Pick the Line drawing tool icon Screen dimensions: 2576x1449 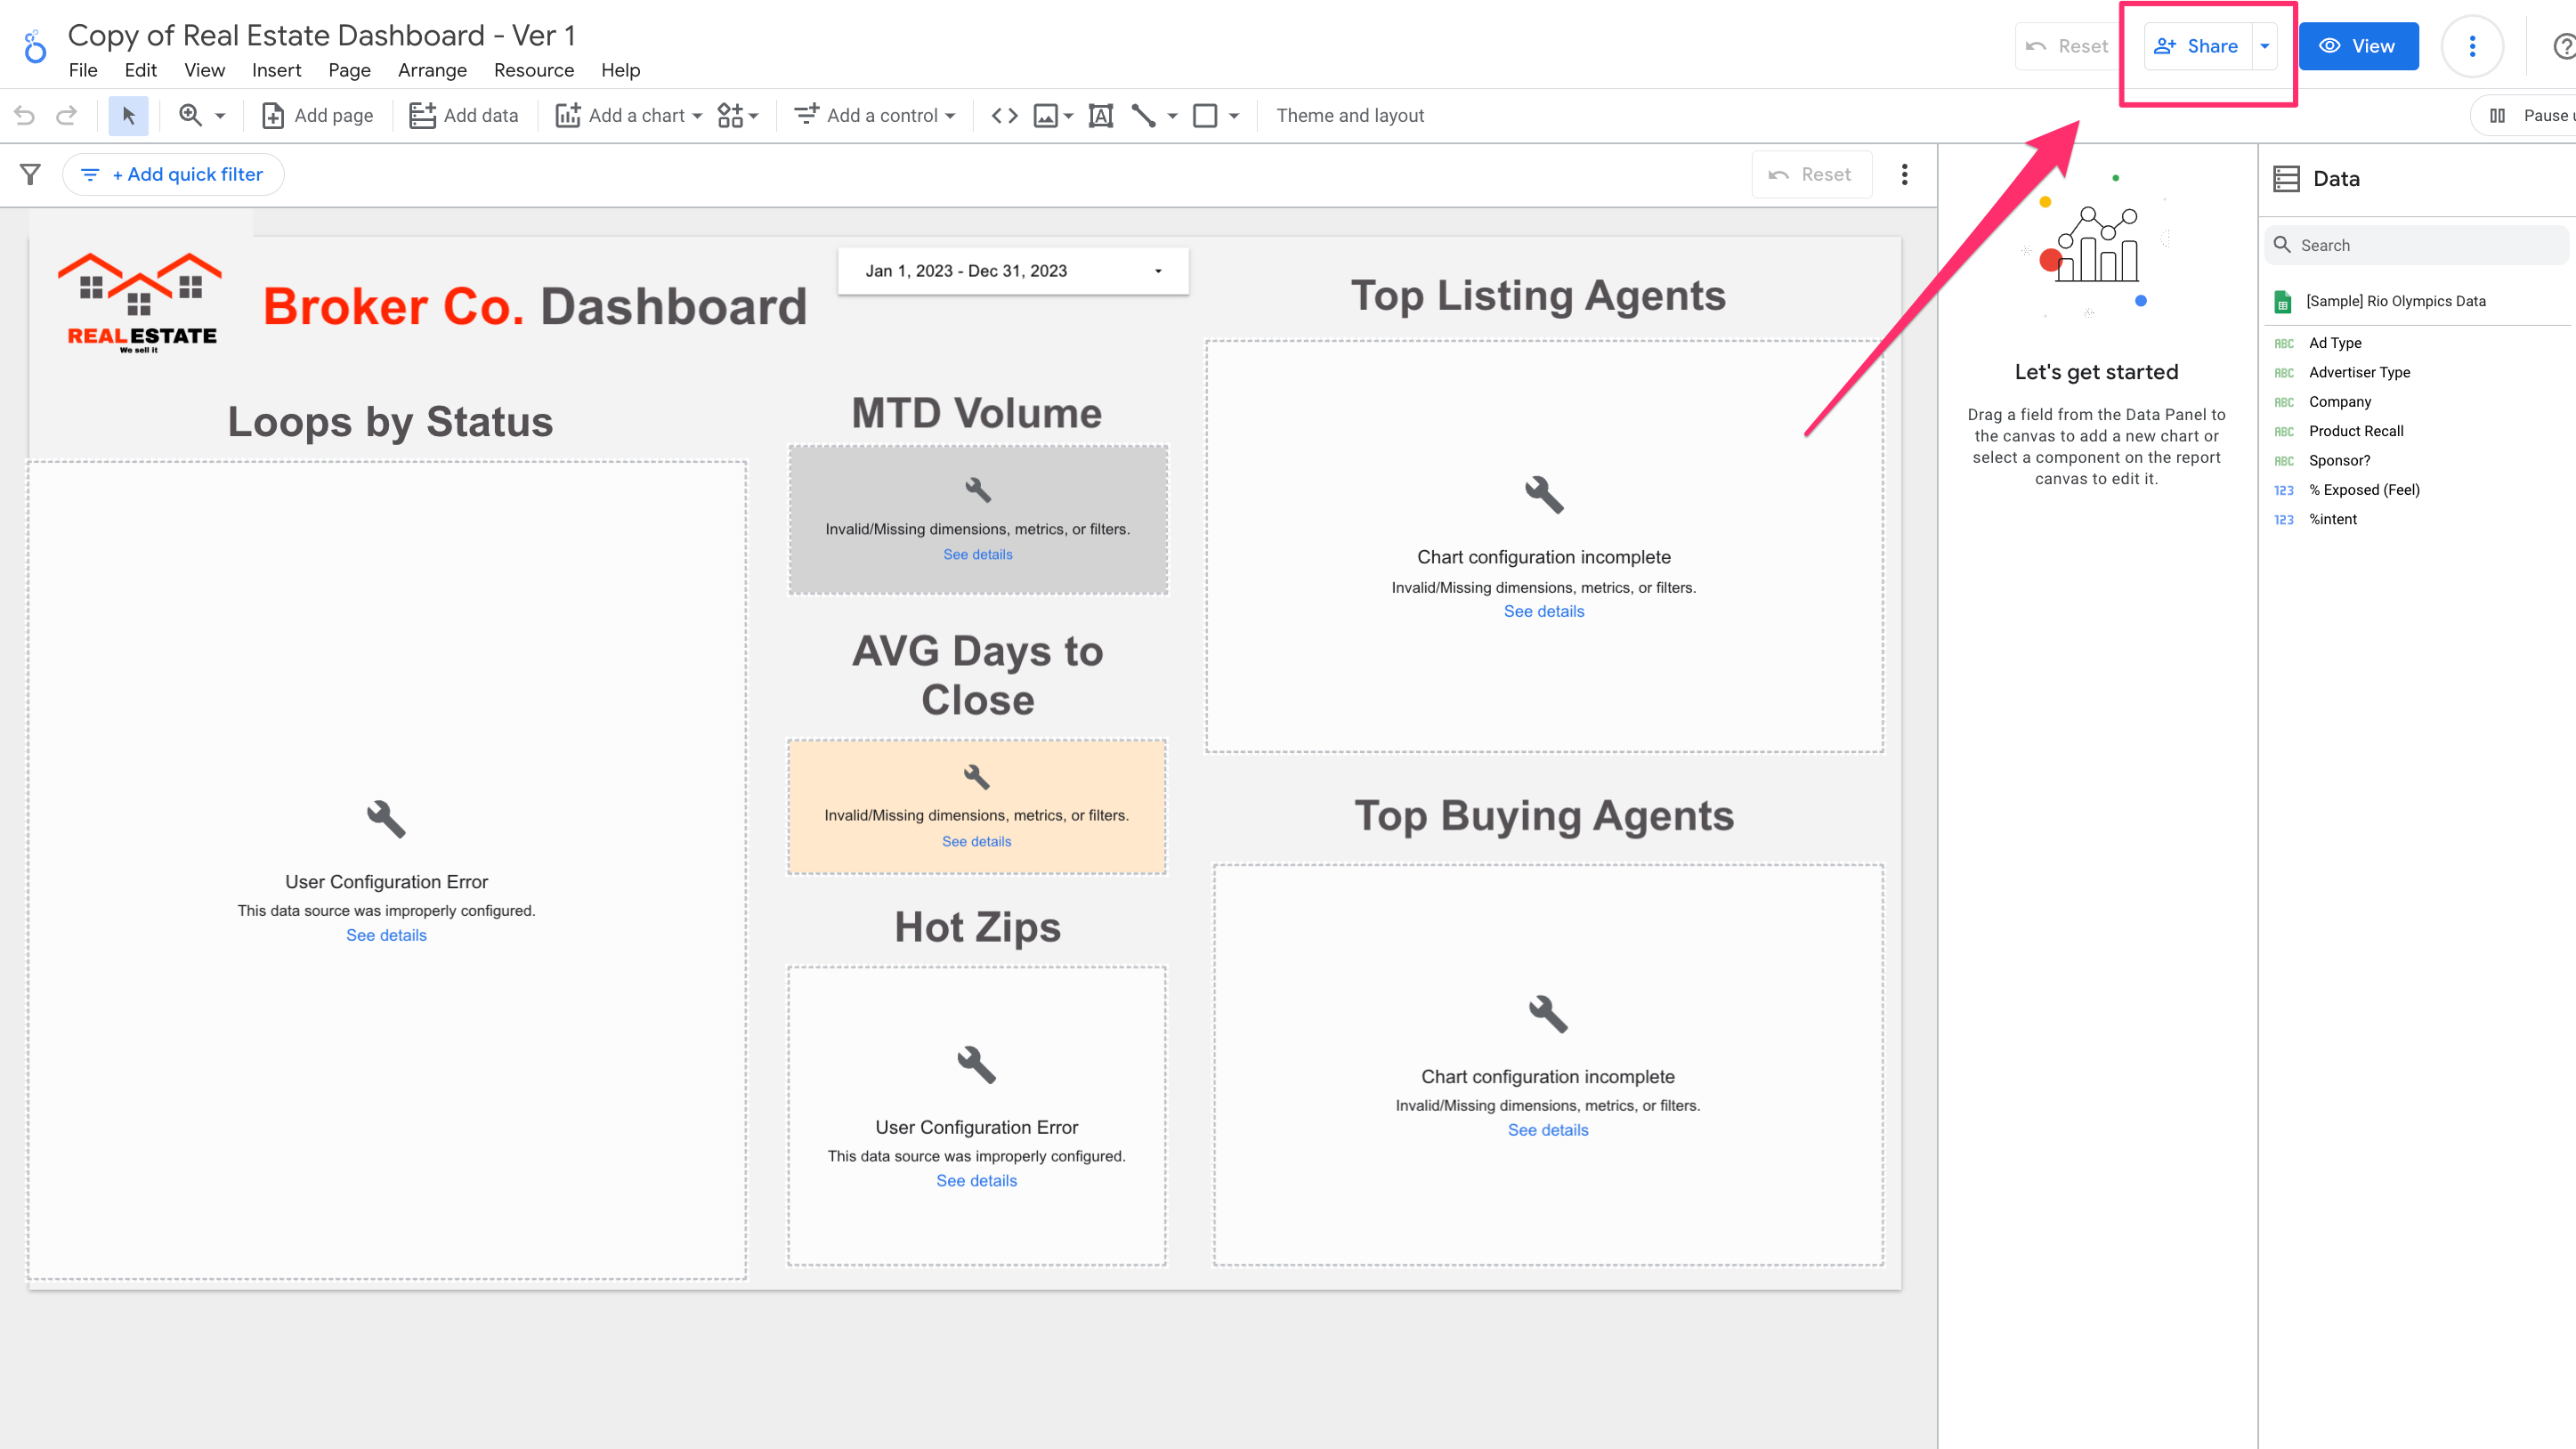coord(1146,115)
